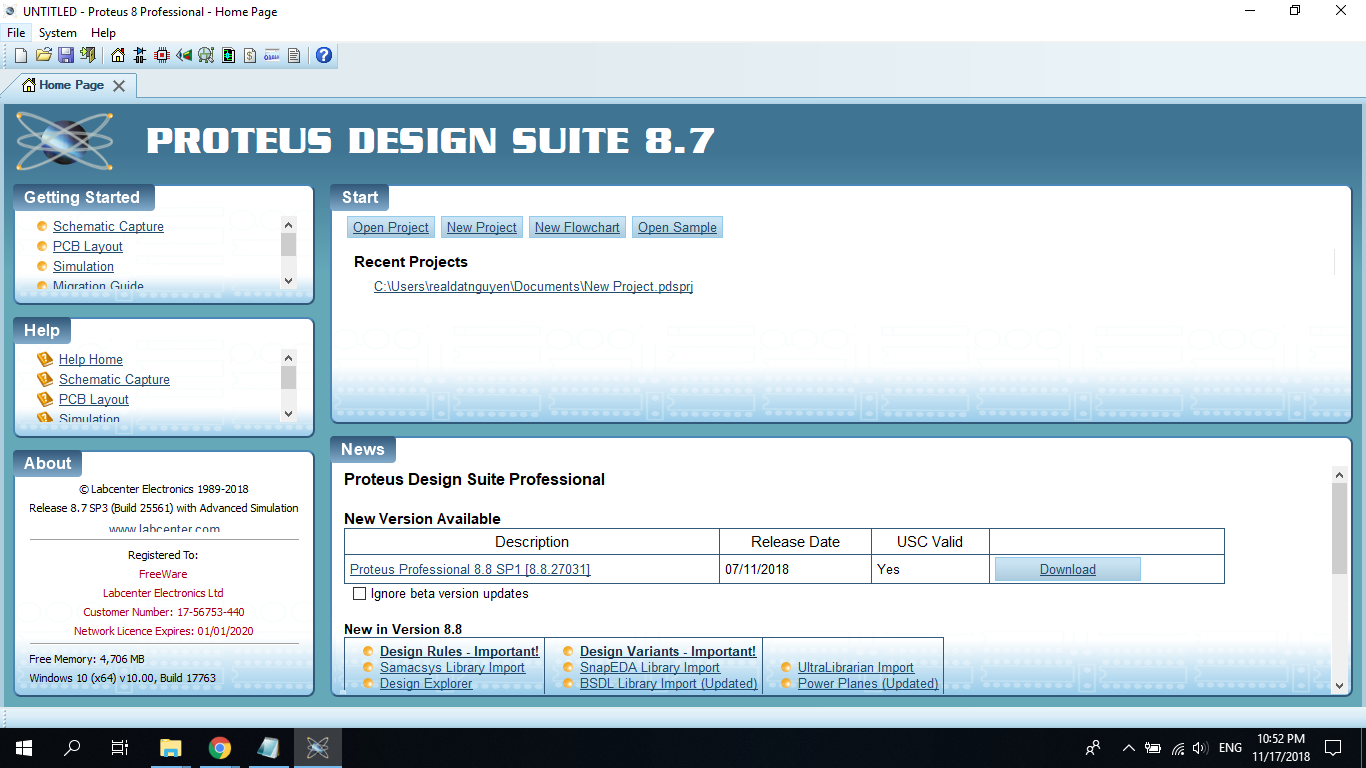Open Proteus Professional 8.8 SP1 link
The width and height of the screenshot is (1366, 768).
coord(470,569)
